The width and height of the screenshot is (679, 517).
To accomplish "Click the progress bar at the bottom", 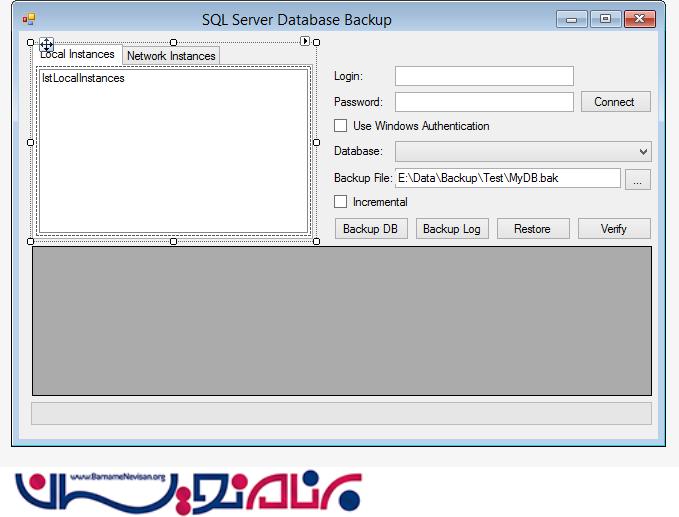I will tap(341, 413).
